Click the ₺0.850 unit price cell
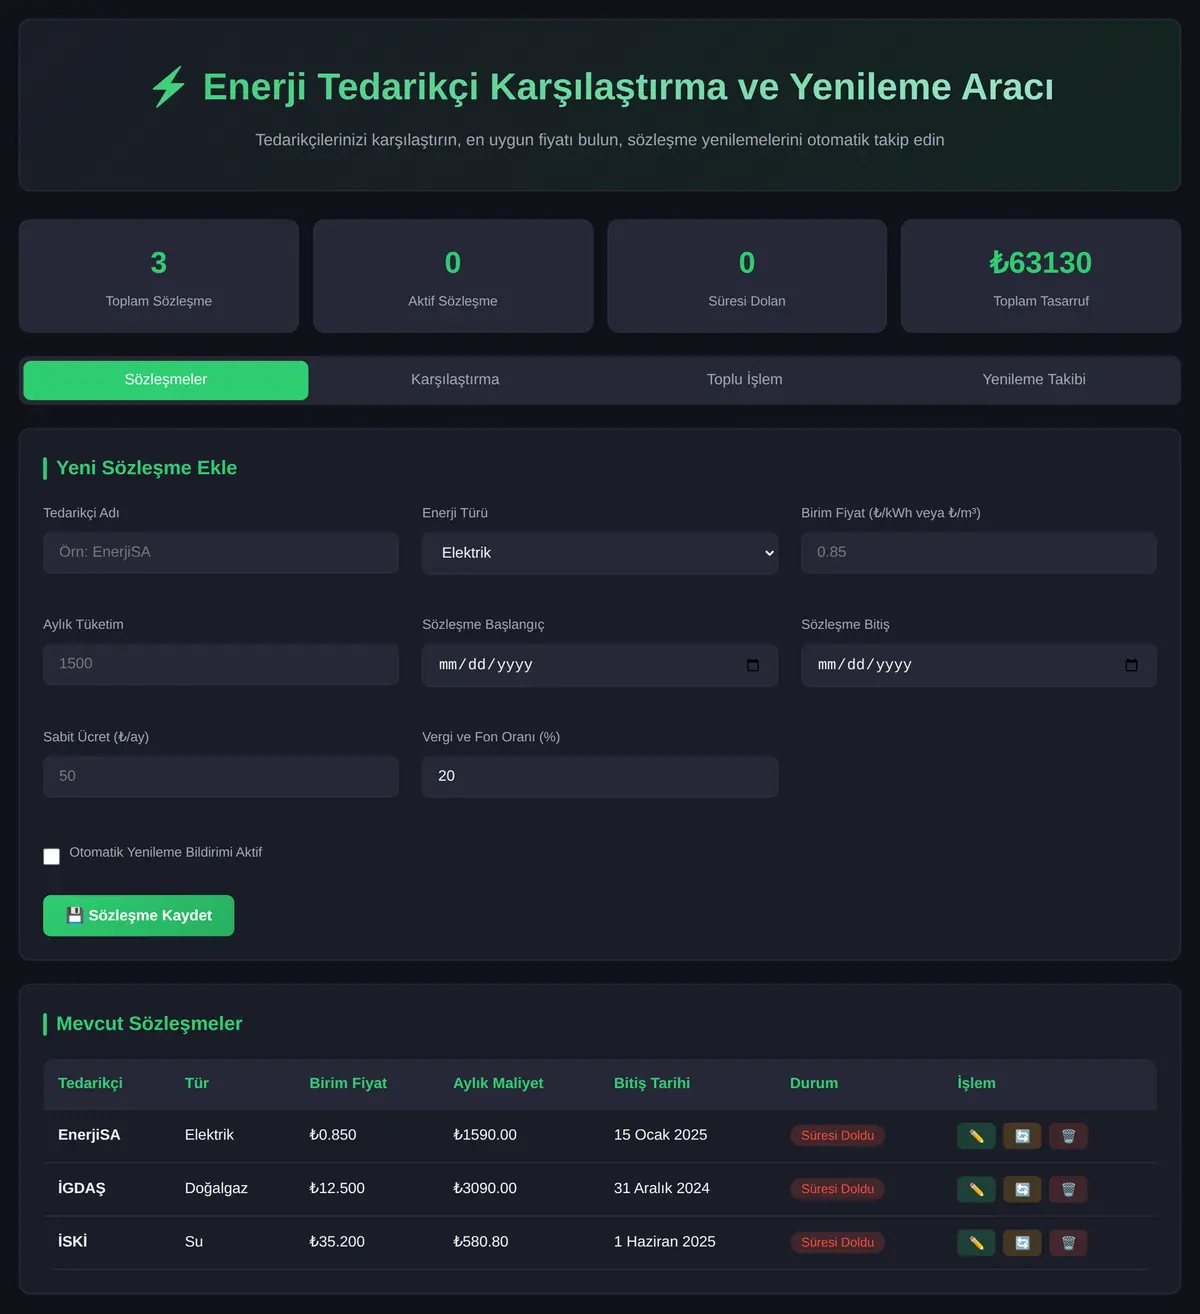 coord(333,1135)
